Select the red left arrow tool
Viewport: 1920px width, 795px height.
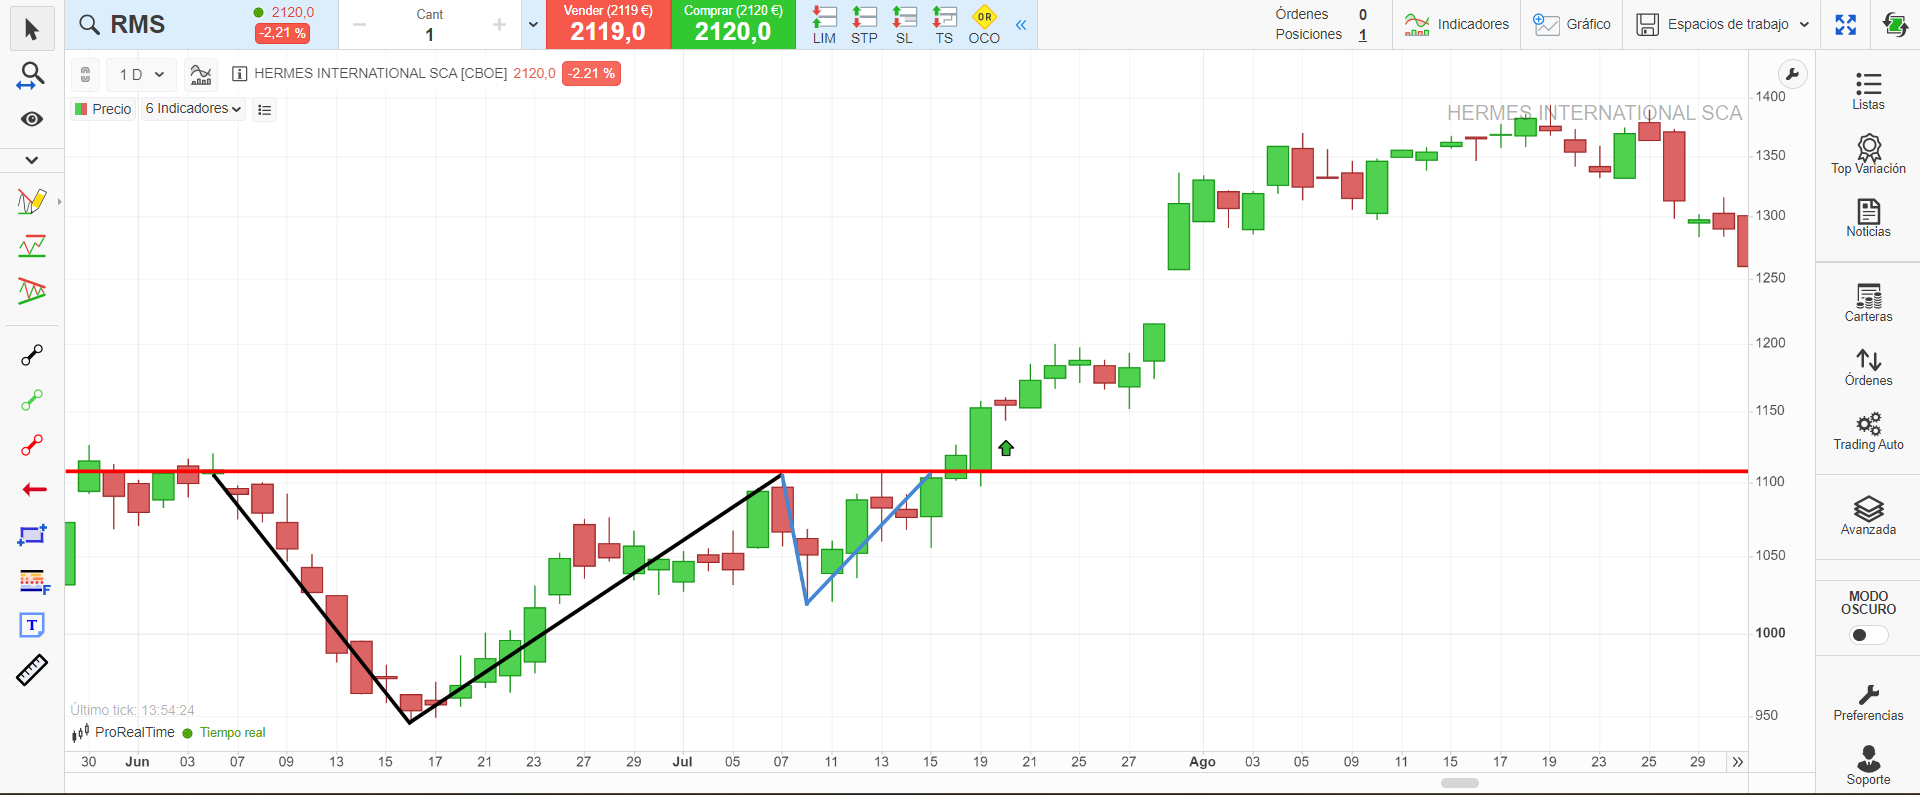coord(34,489)
